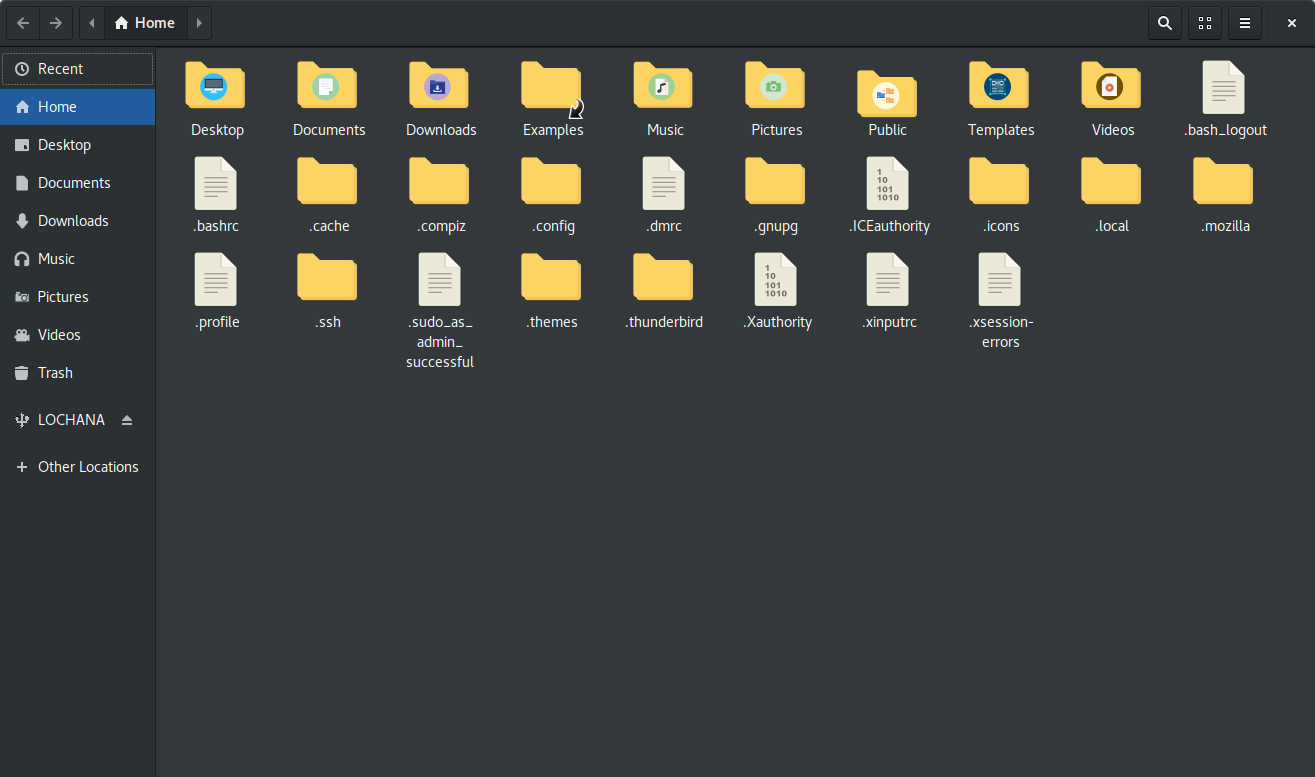
Task: Open the .gnupg folder
Action: pyautogui.click(x=775, y=181)
